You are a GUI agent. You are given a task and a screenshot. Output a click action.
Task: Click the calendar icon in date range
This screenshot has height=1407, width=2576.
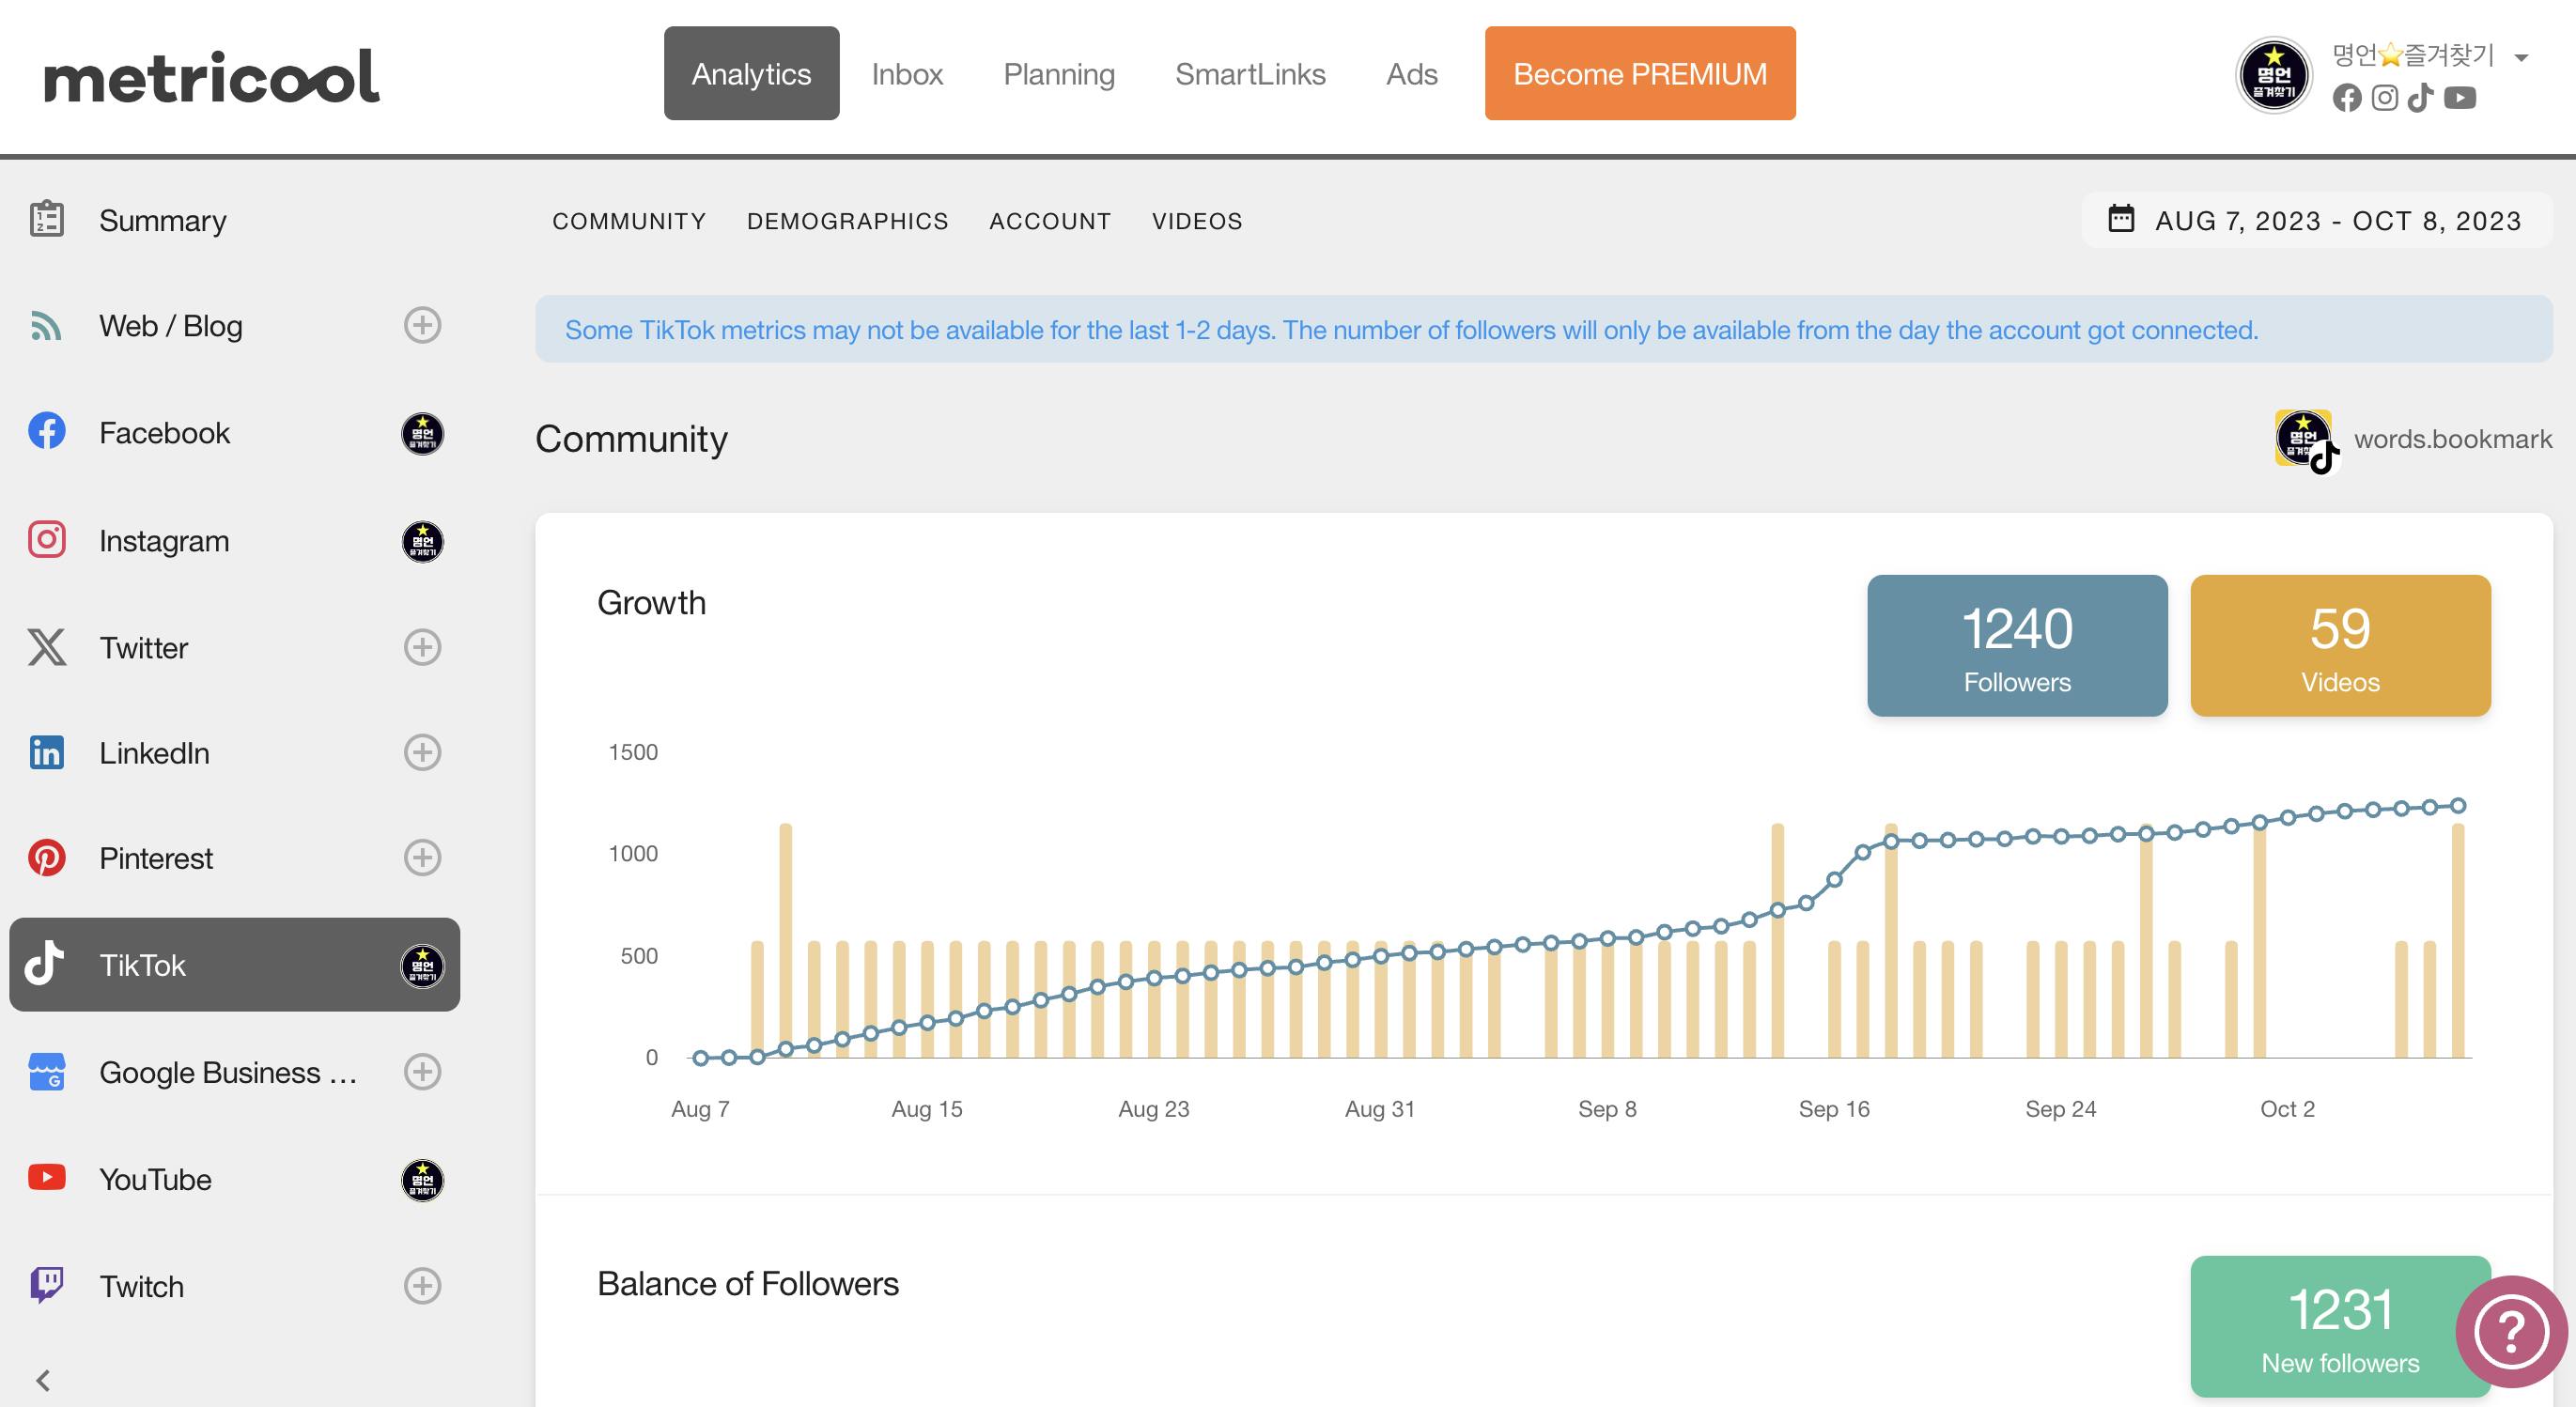2120,219
